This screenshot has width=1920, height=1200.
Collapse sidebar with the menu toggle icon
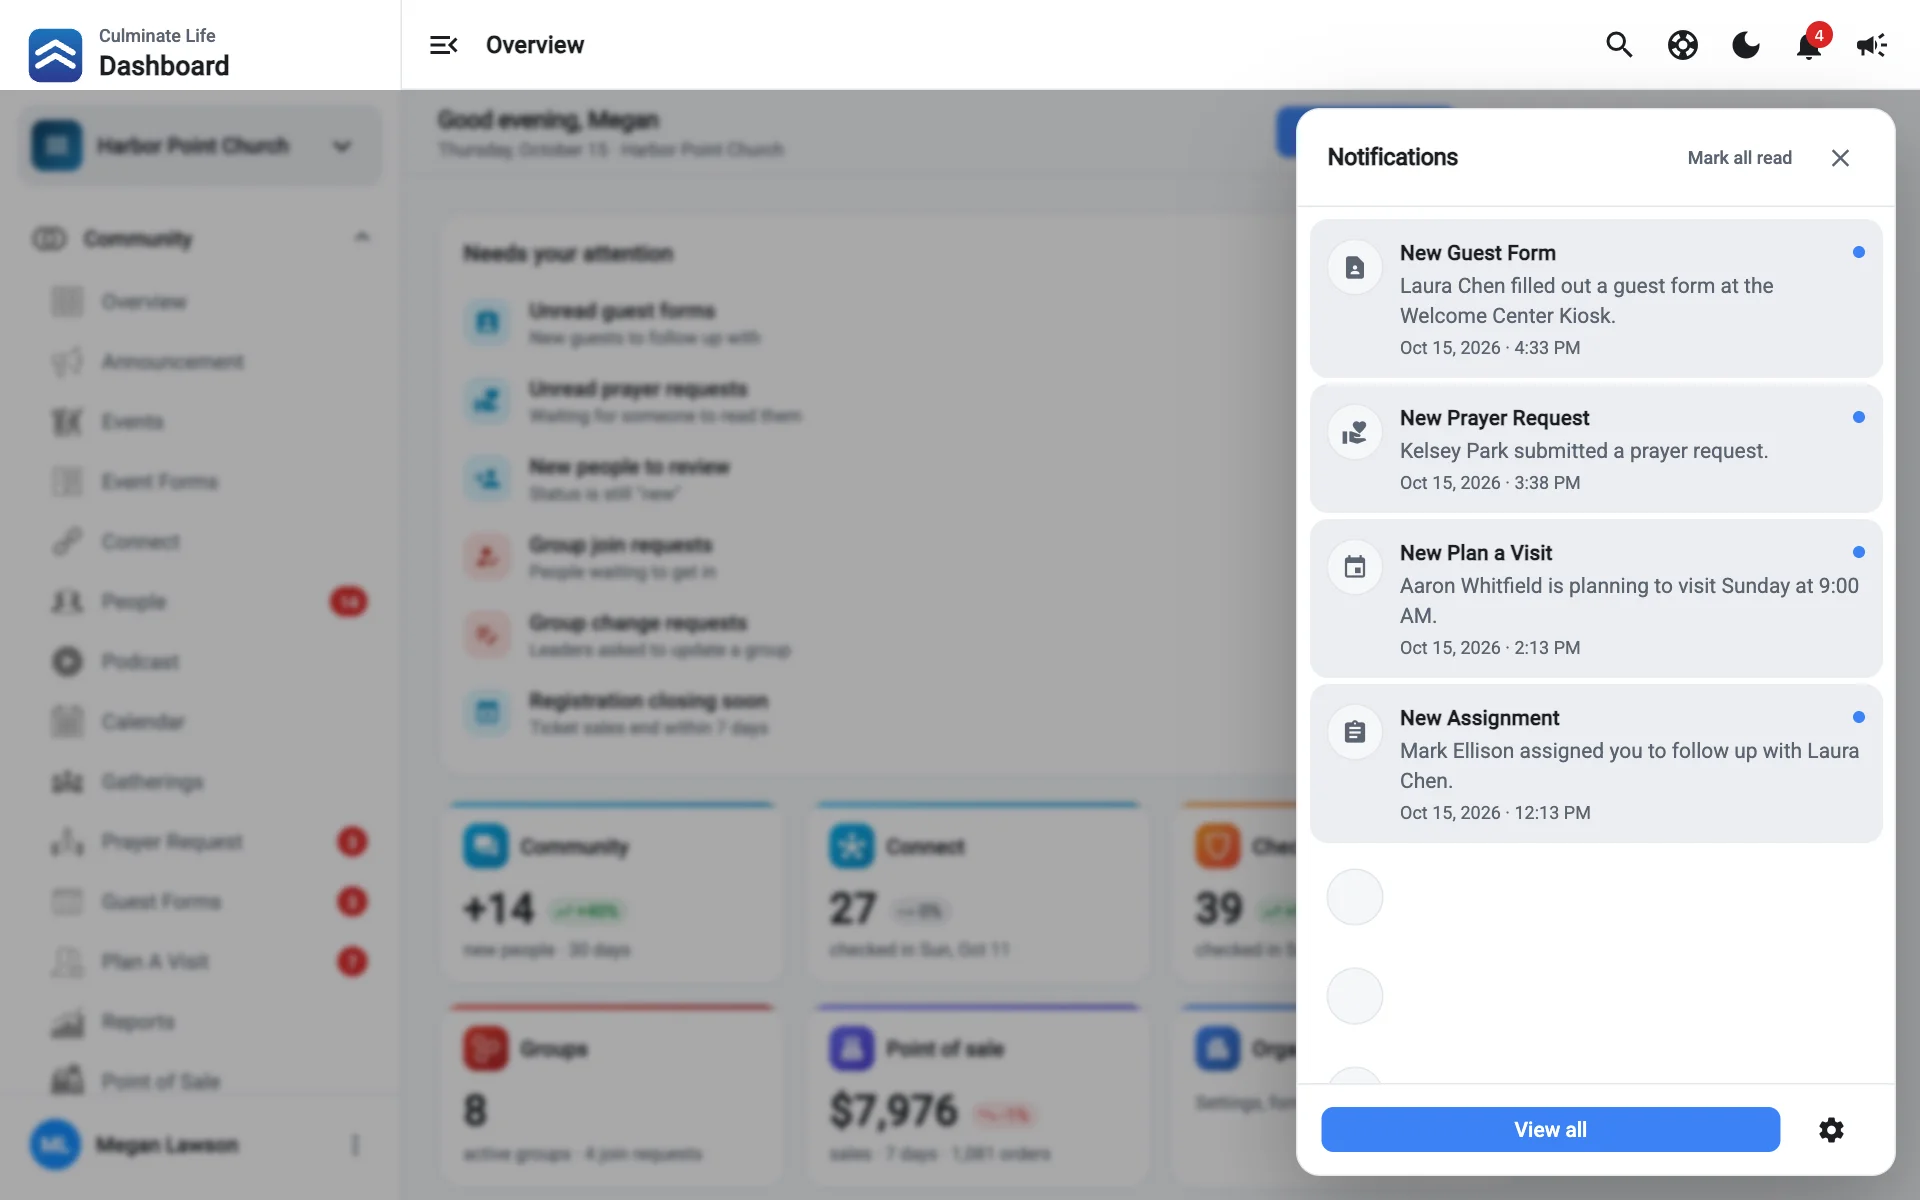point(444,45)
